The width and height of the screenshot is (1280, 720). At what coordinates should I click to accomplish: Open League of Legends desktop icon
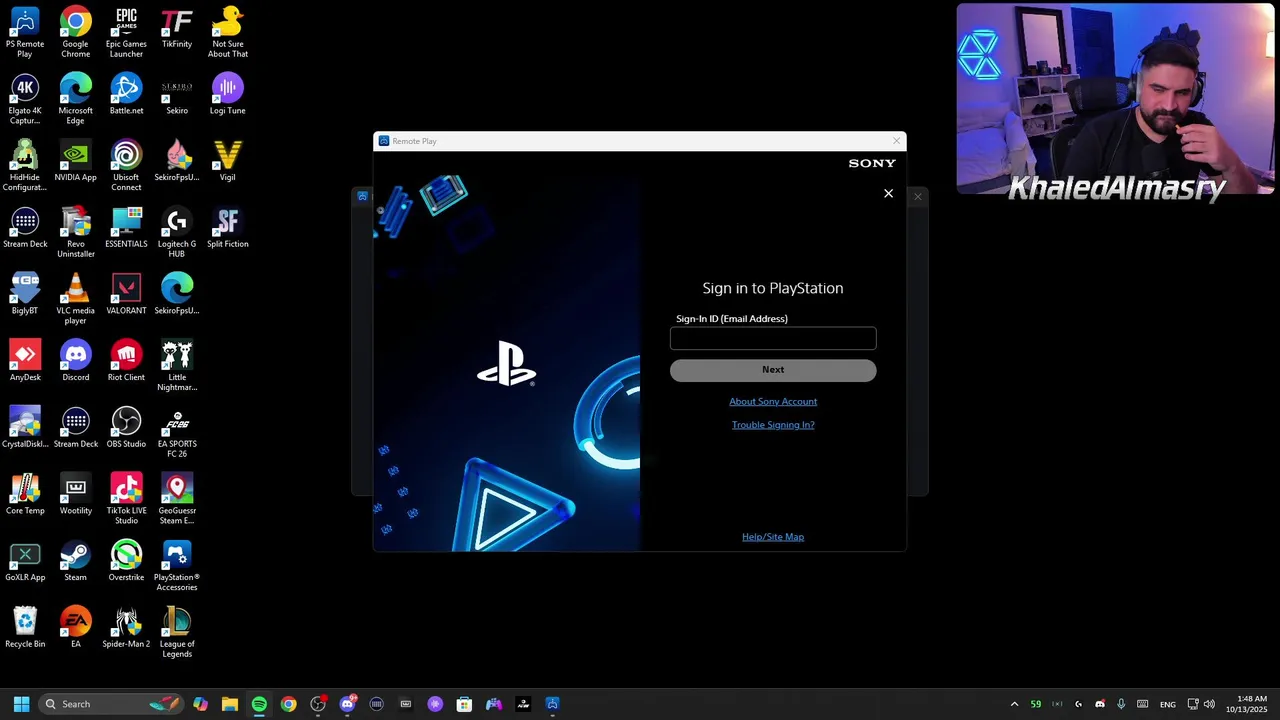coord(177,632)
